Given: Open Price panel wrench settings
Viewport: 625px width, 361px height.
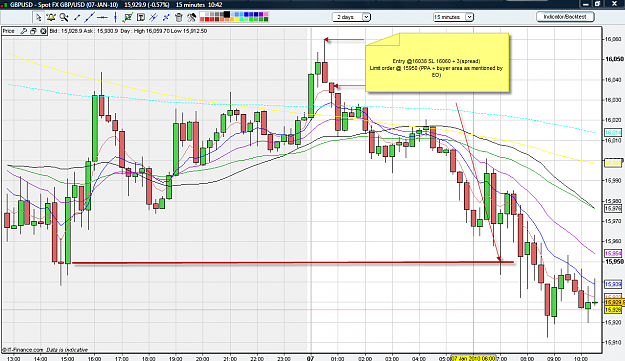Looking at the screenshot, I should click(x=24, y=31).
